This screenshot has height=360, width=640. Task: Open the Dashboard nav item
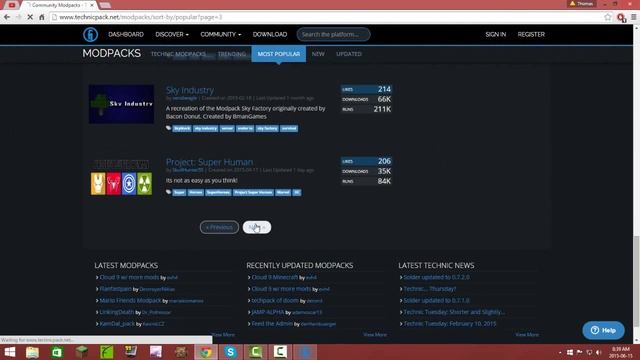(126, 34)
